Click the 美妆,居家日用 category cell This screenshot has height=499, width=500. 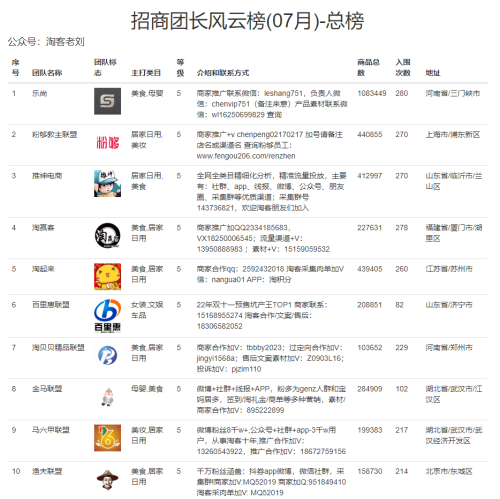(x=147, y=435)
